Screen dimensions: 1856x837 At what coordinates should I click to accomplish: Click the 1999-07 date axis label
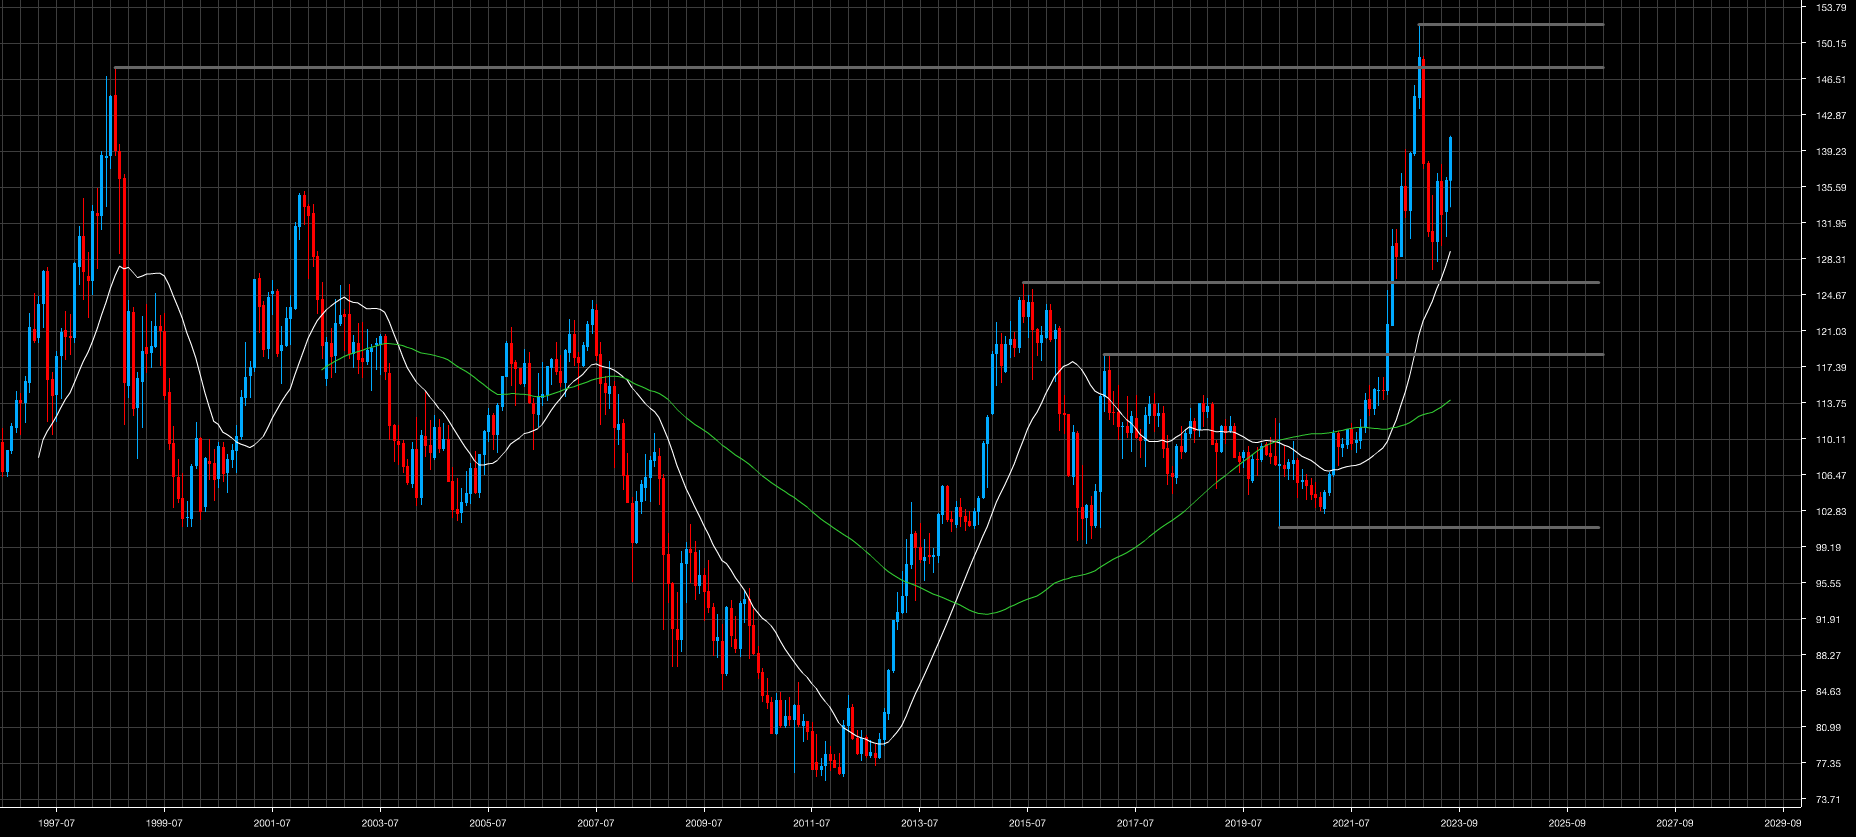pyautogui.click(x=164, y=824)
